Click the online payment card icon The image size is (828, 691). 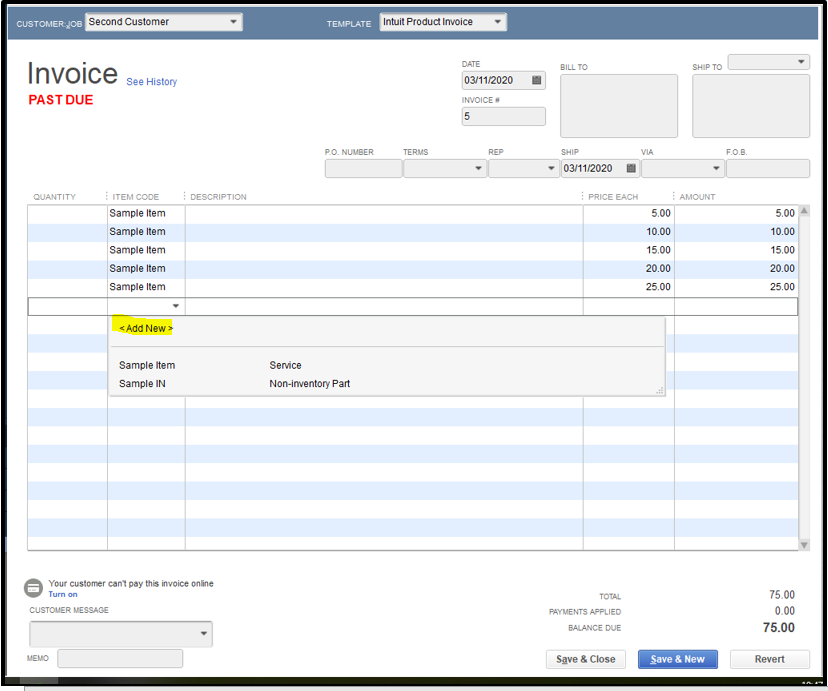pos(33,588)
